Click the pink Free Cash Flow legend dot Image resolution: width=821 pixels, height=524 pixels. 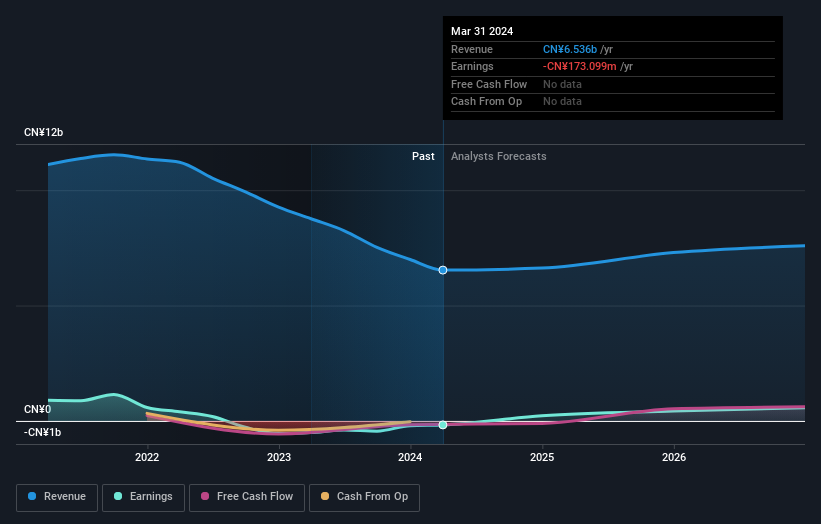tap(205, 496)
